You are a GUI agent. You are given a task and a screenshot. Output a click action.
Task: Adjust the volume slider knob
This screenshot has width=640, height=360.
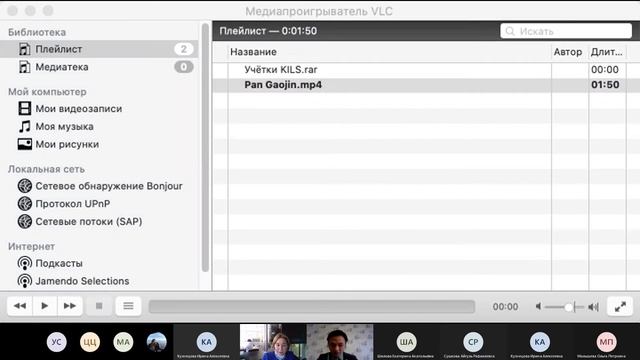[x=569, y=307]
